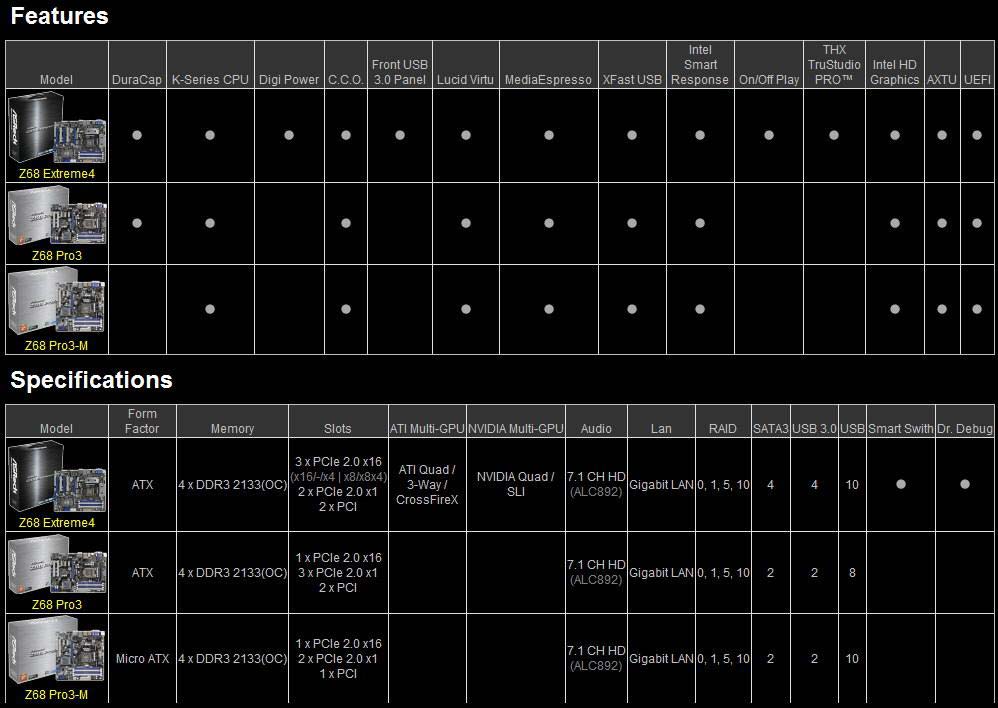
Task: Click the Z68 Pro3 name link under Features
Action: click(56, 256)
